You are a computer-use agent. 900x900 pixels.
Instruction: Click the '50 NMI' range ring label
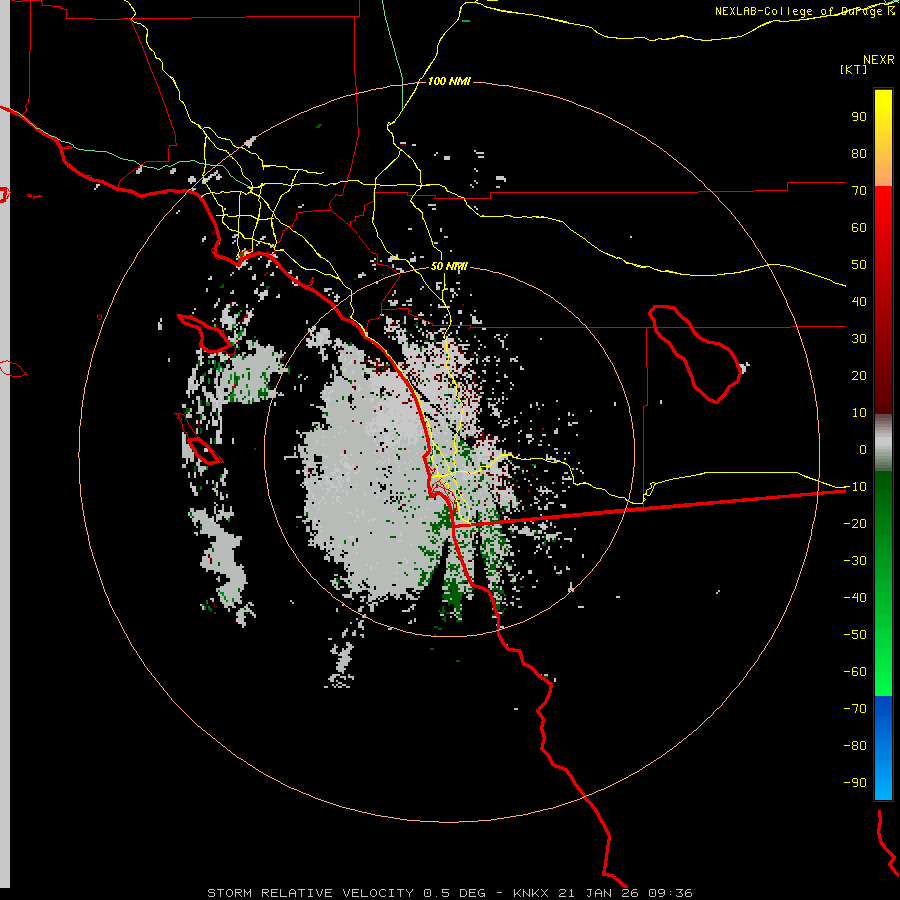(x=449, y=266)
